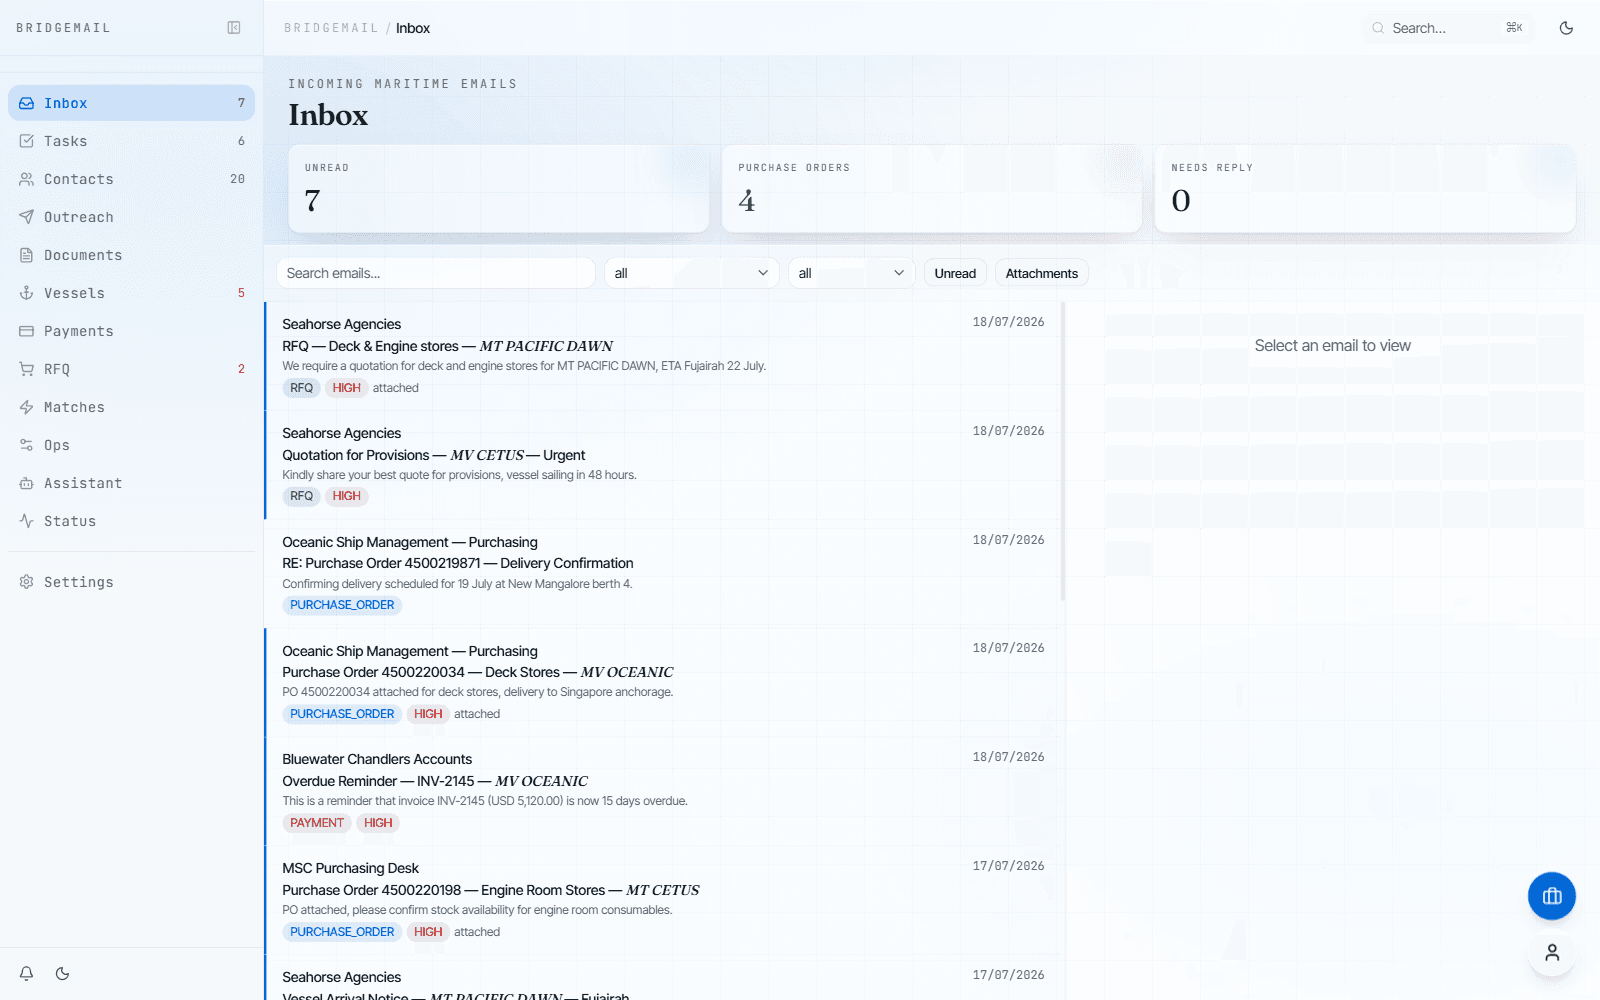
Task: Go to Payments page
Action: click(131, 331)
